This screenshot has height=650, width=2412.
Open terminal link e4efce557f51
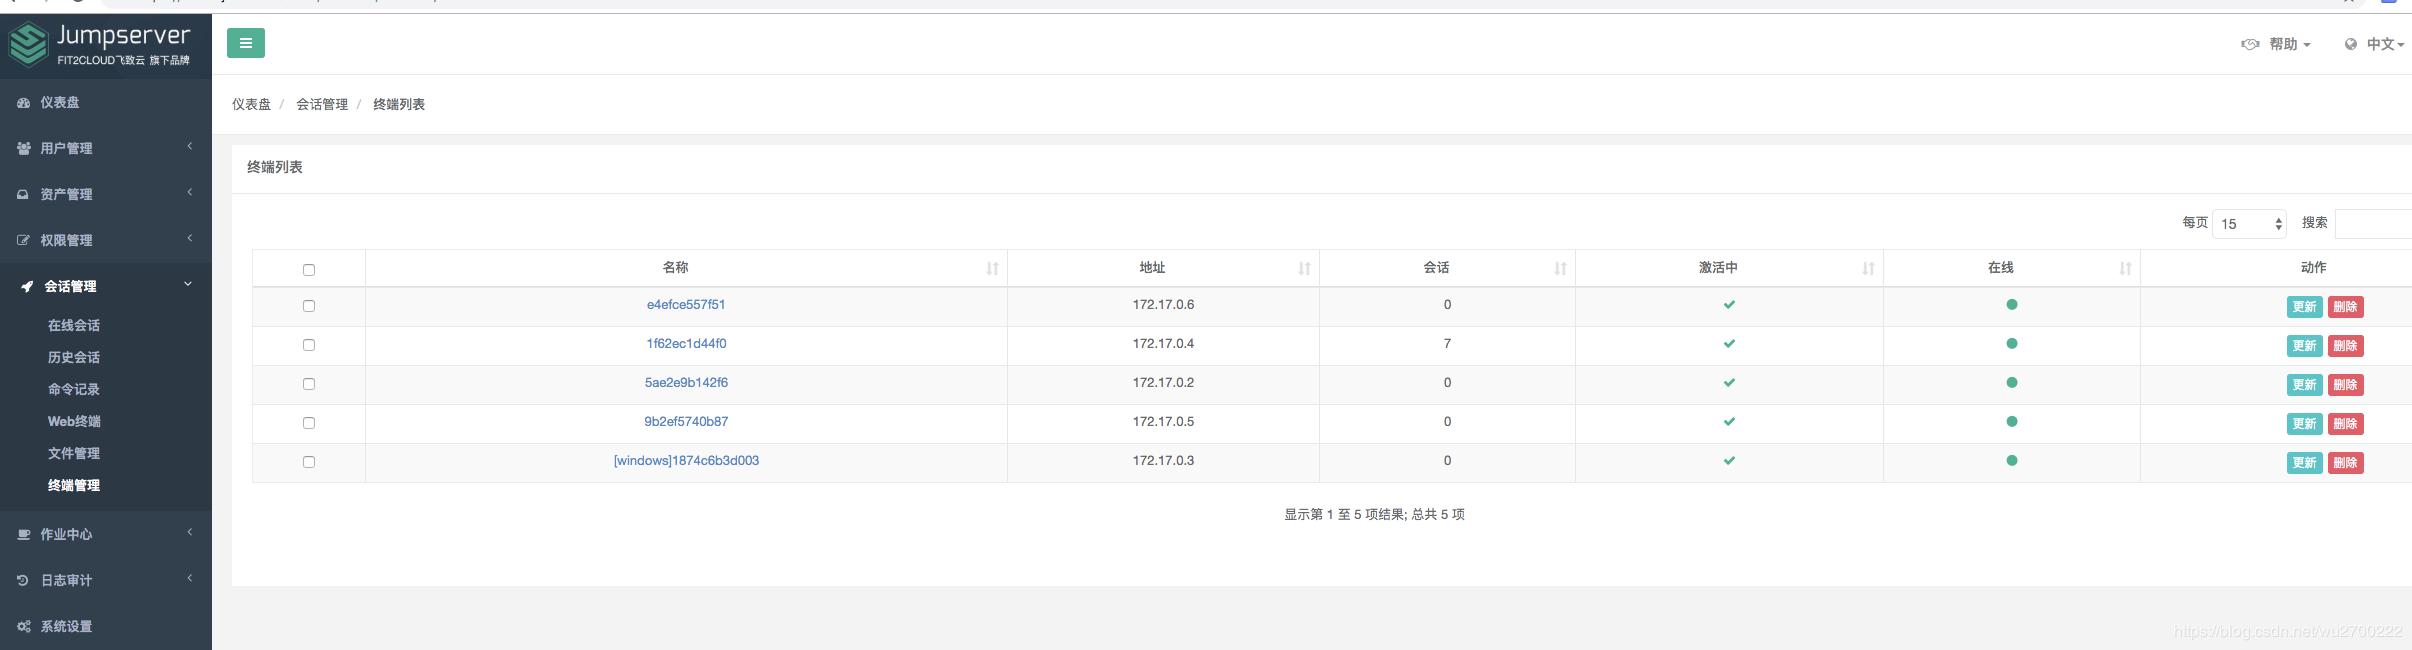tap(686, 305)
